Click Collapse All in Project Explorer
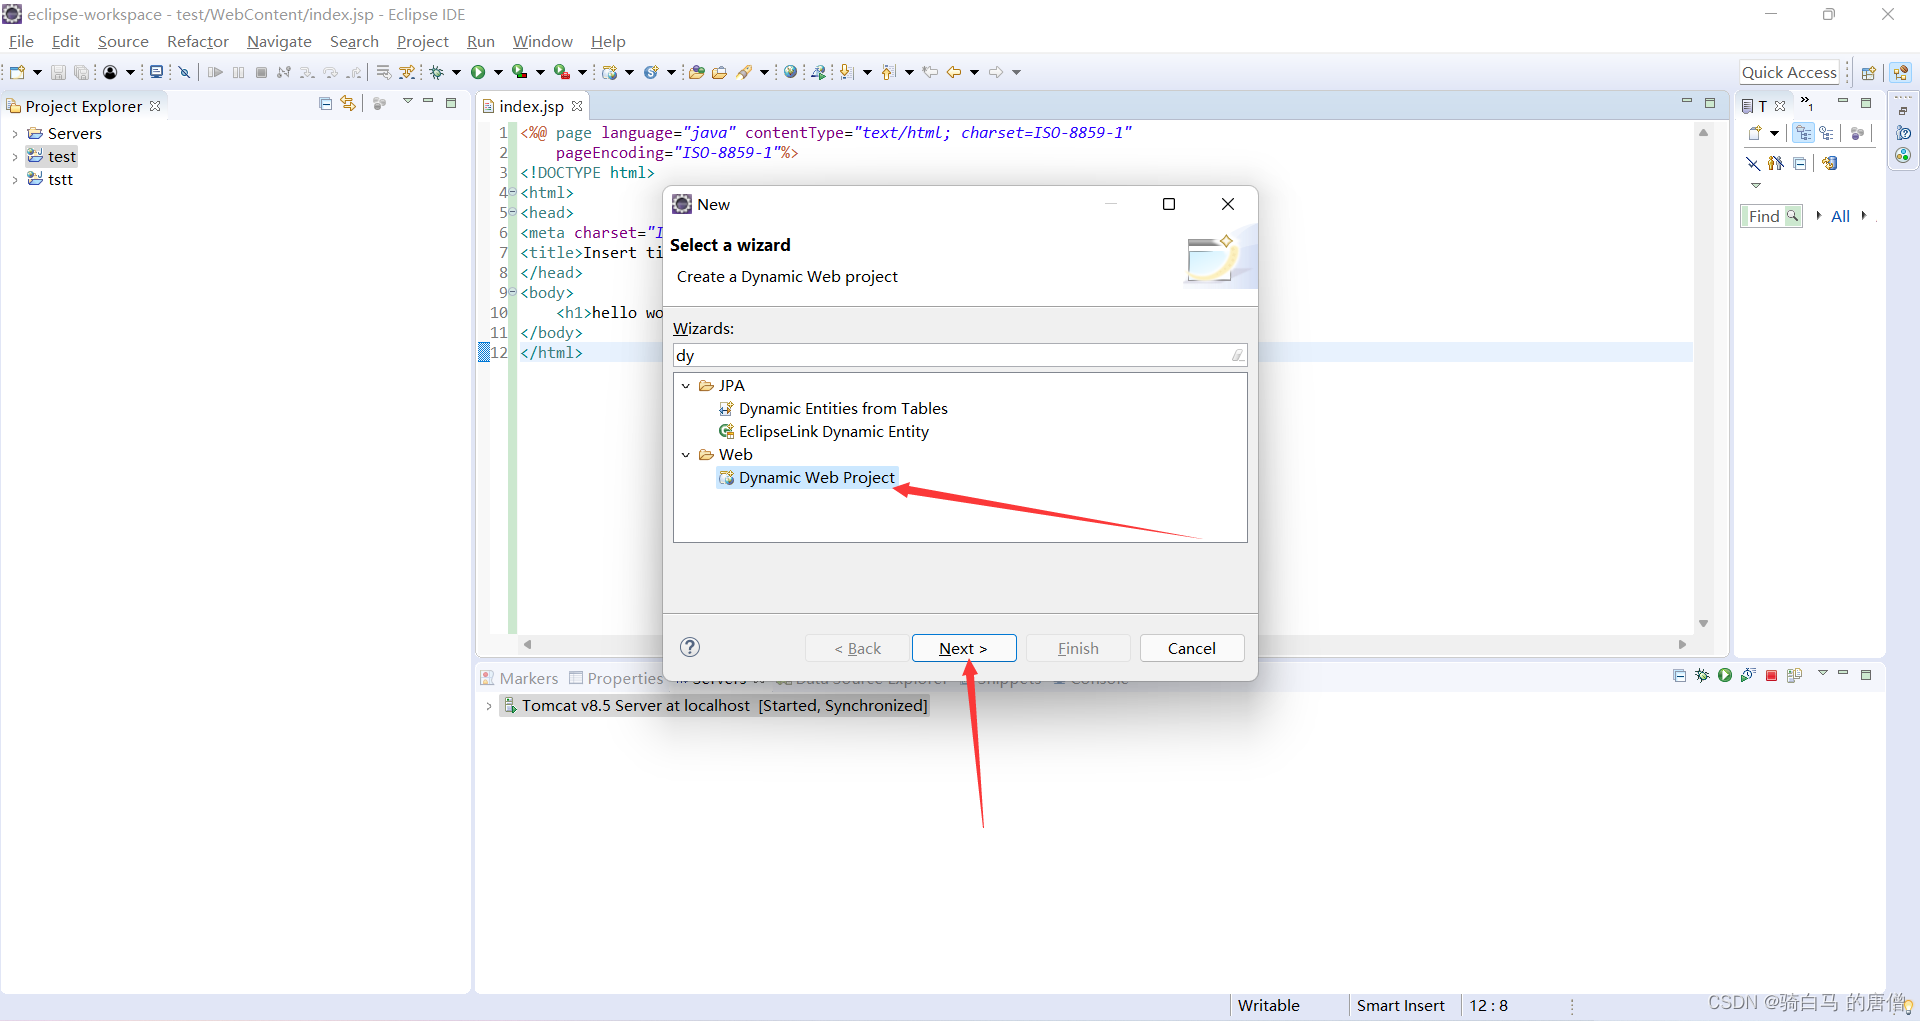The height and width of the screenshot is (1021, 1920). (x=325, y=104)
